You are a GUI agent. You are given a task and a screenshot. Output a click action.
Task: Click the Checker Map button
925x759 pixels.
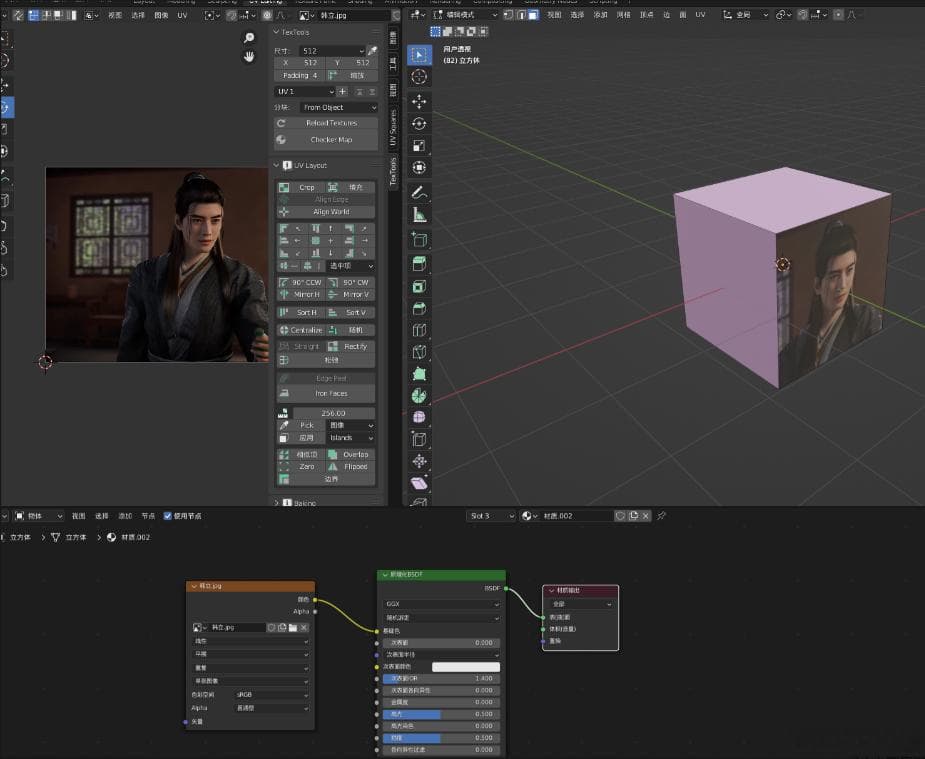click(x=326, y=140)
